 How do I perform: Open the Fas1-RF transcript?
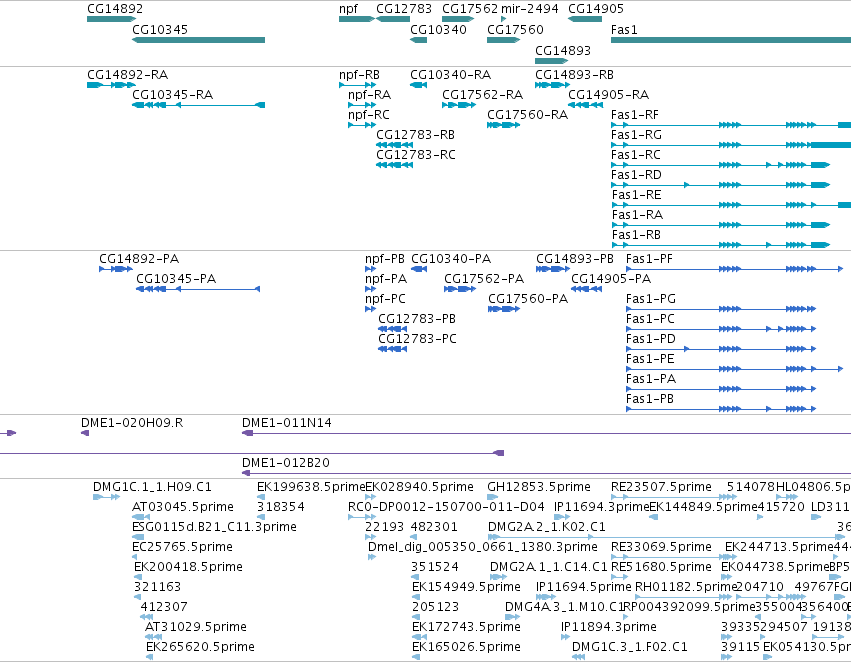tap(634, 114)
